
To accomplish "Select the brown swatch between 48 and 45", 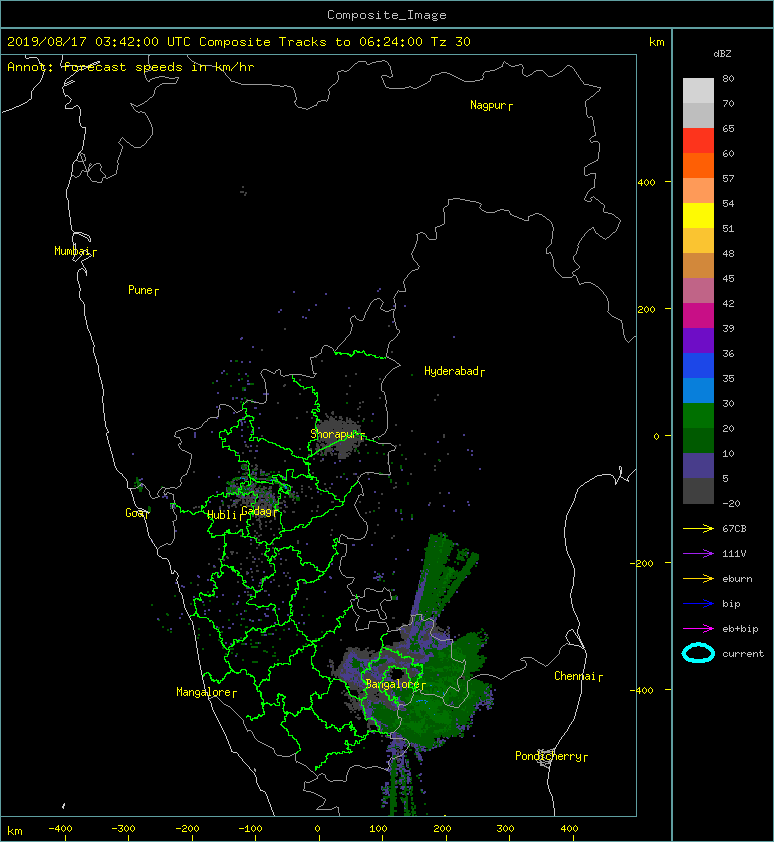I will [x=698, y=266].
